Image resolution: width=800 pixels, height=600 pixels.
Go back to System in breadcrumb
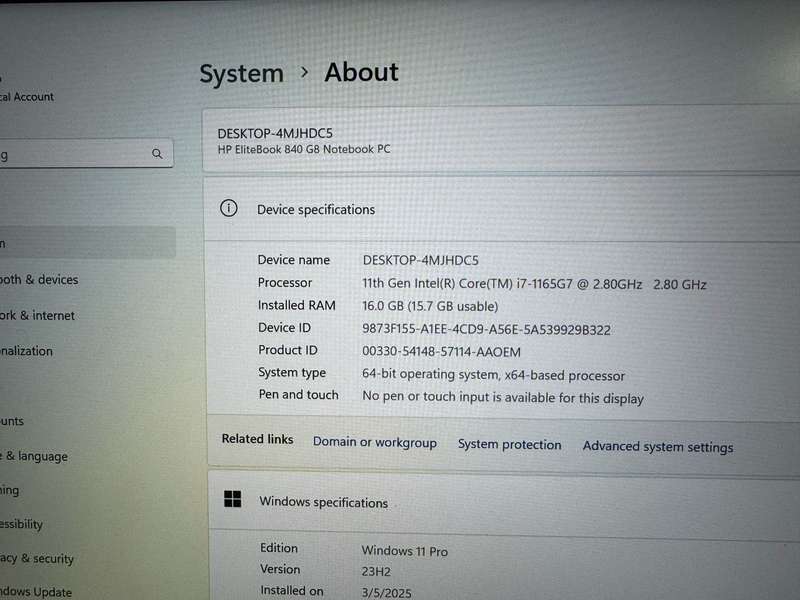pyautogui.click(x=241, y=74)
